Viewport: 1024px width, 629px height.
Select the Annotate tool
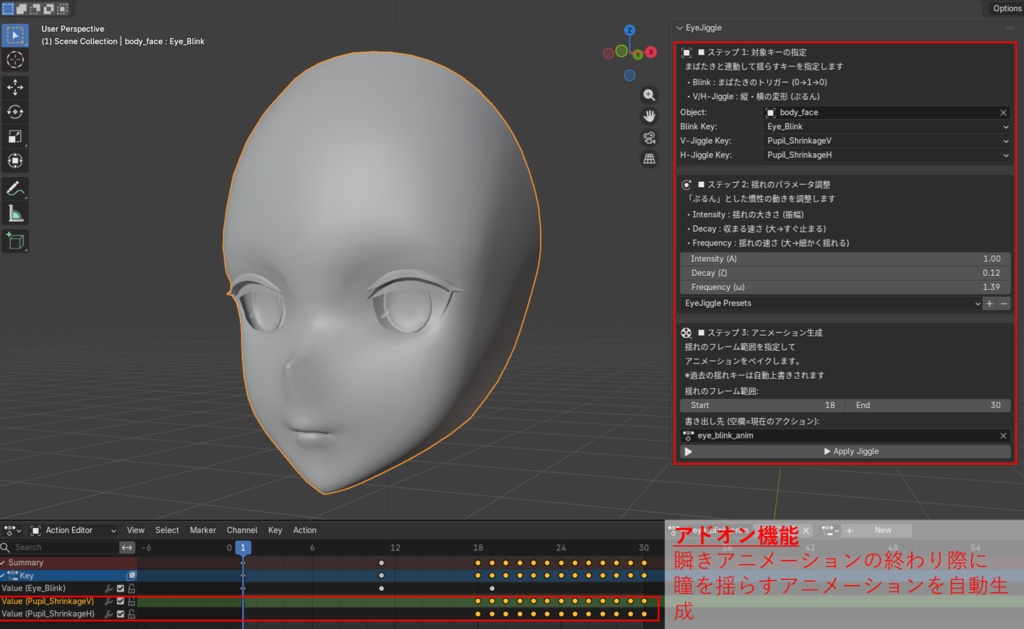(x=14, y=188)
